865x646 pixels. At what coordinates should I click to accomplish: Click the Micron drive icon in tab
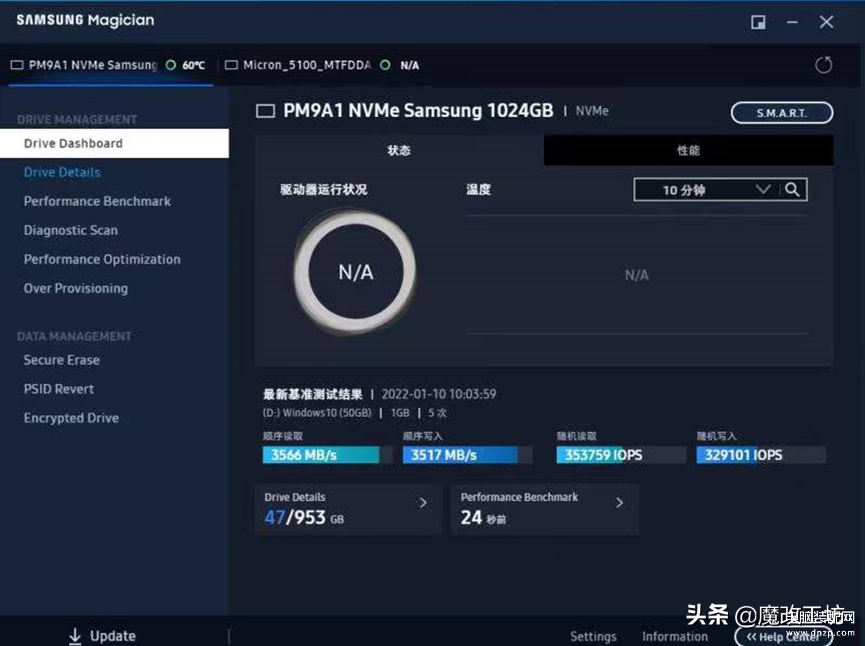click(x=231, y=65)
